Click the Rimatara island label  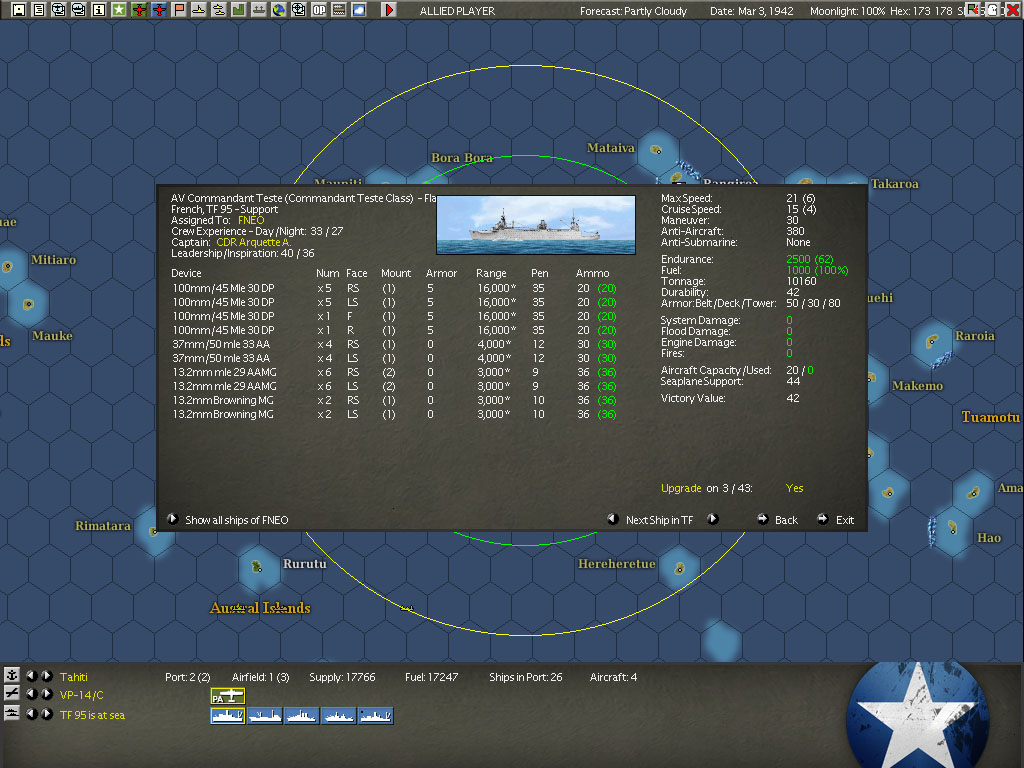pos(103,526)
